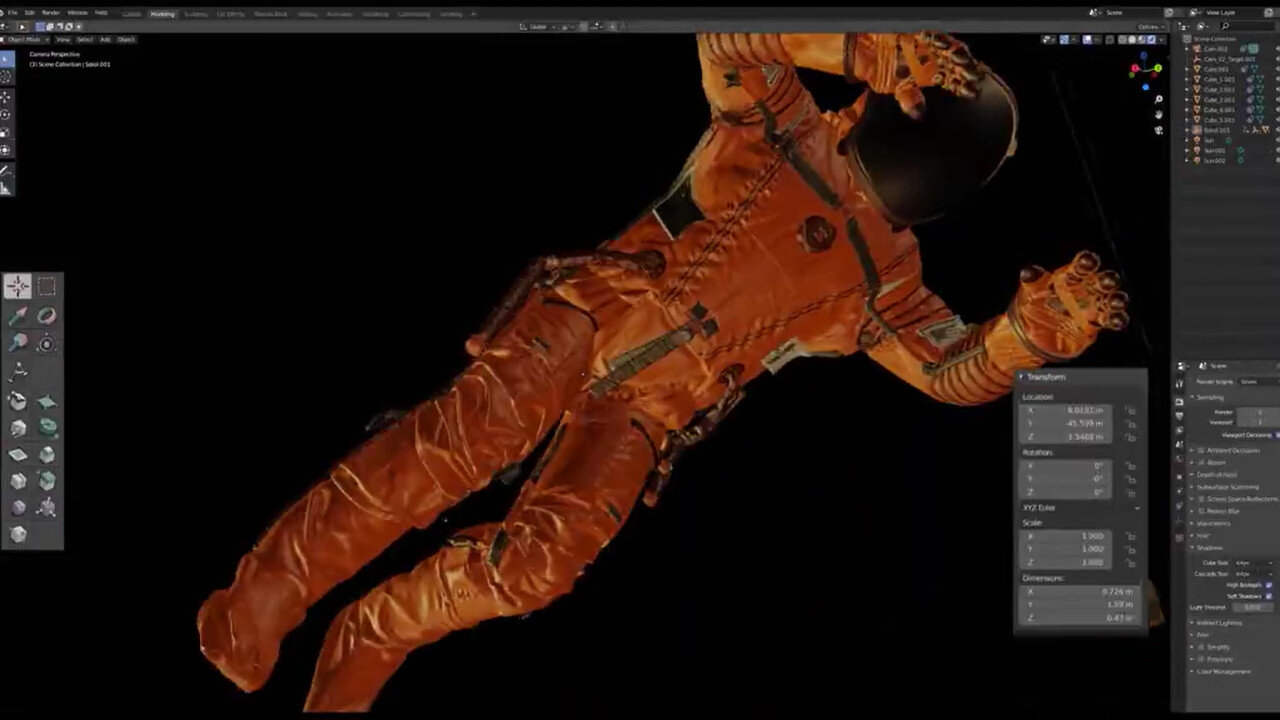Screen dimensions: 1280x720
Task: Lock the Location X transform value
Action: (1130, 410)
